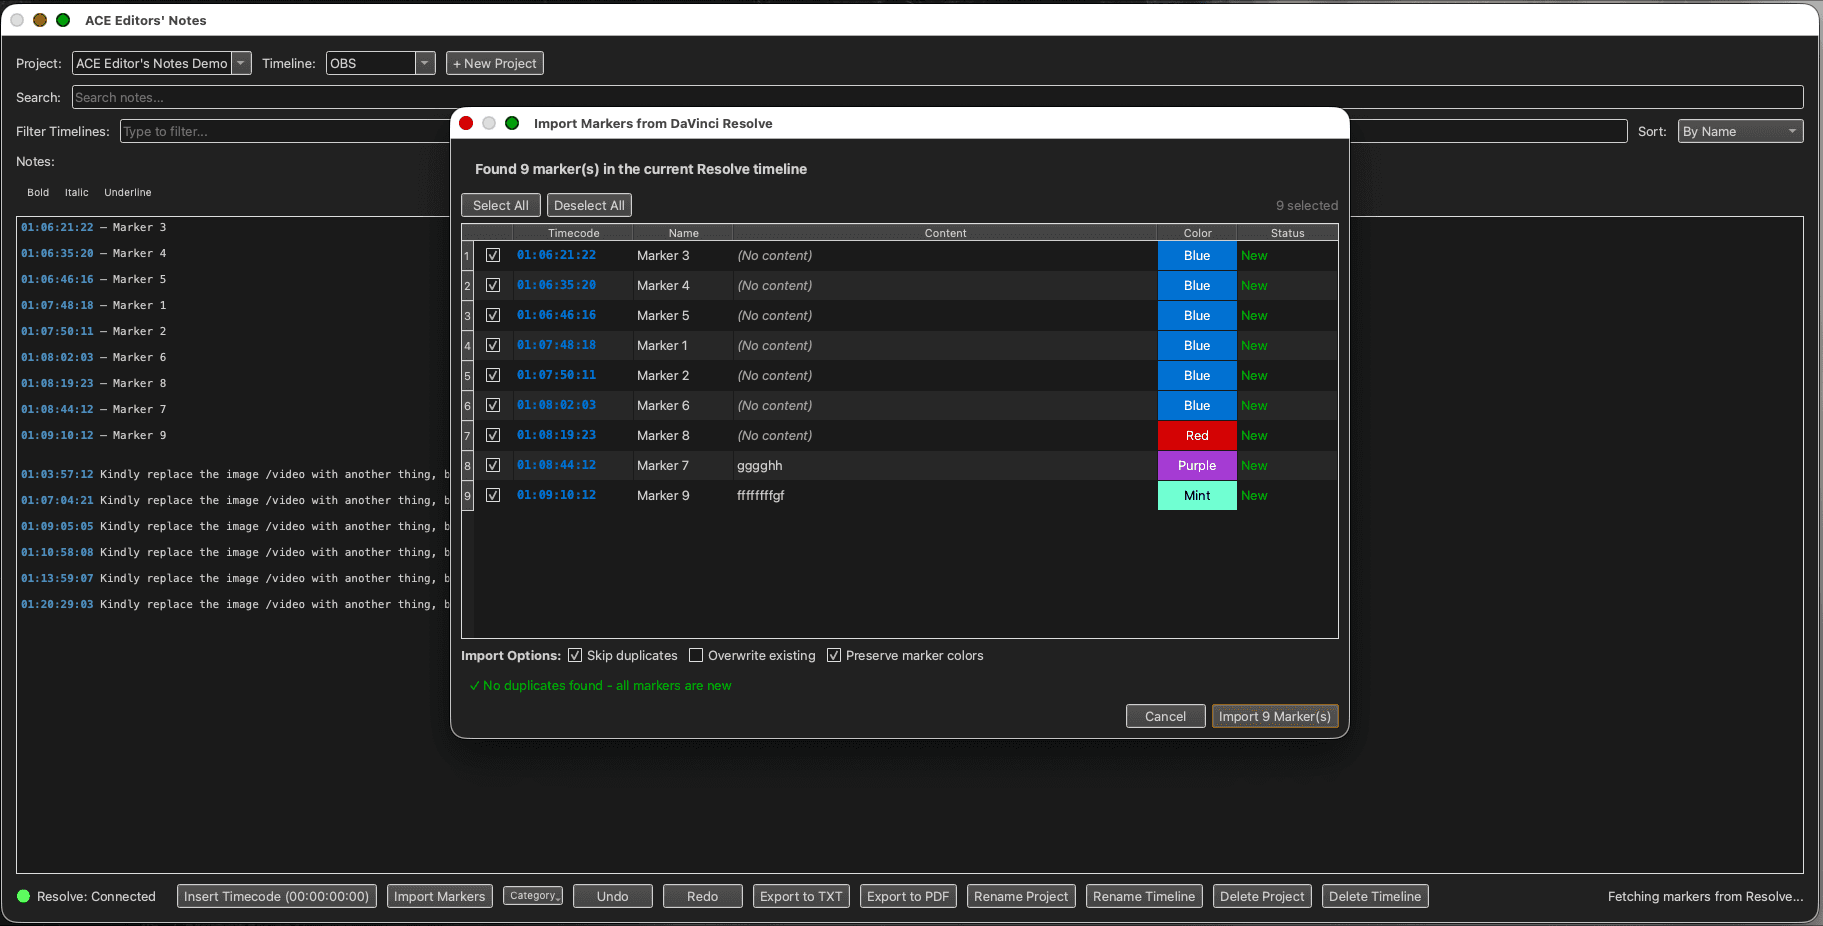Uncheck the Marker 4 row checkbox
Image resolution: width=1823 pixels, height=926 pixels.
click(493, 285)
